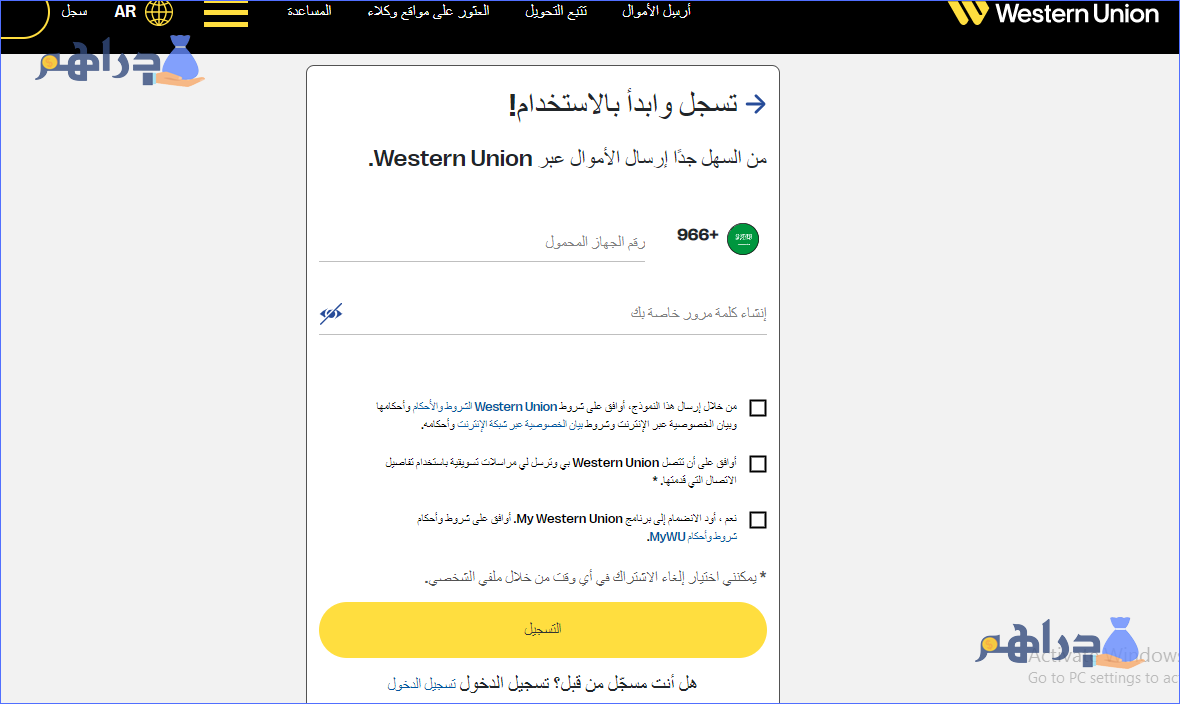Open the Saudi flag country selector
This screenshot has width=1180, height=704.
743,239
